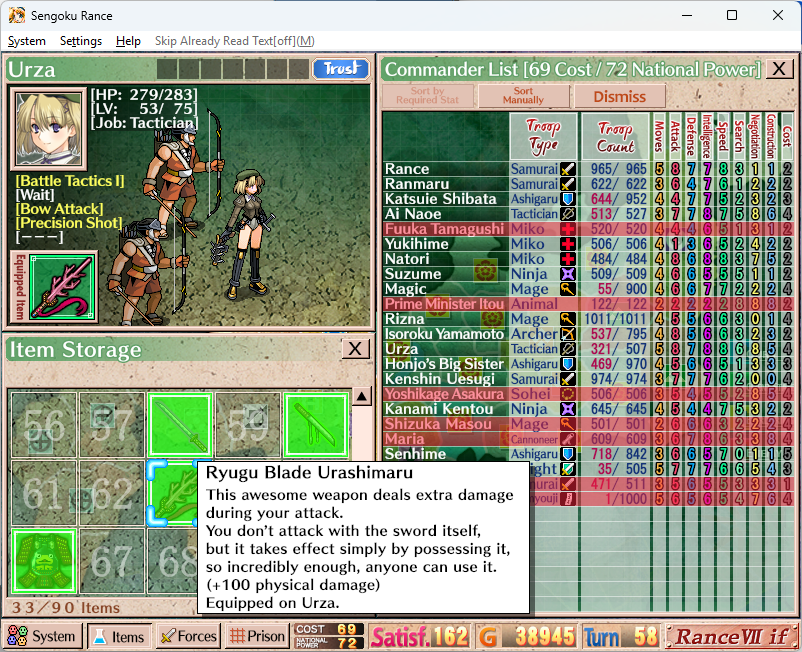Click Suzume's Ninja shuriken icon
The height and width of the screenshot is (652, 802).
(568, 274)
